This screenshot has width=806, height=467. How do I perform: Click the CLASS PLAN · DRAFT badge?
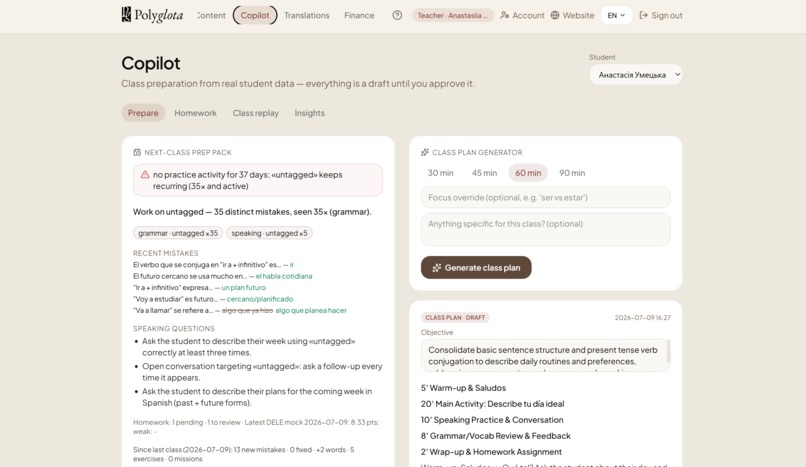coord(455,317)
